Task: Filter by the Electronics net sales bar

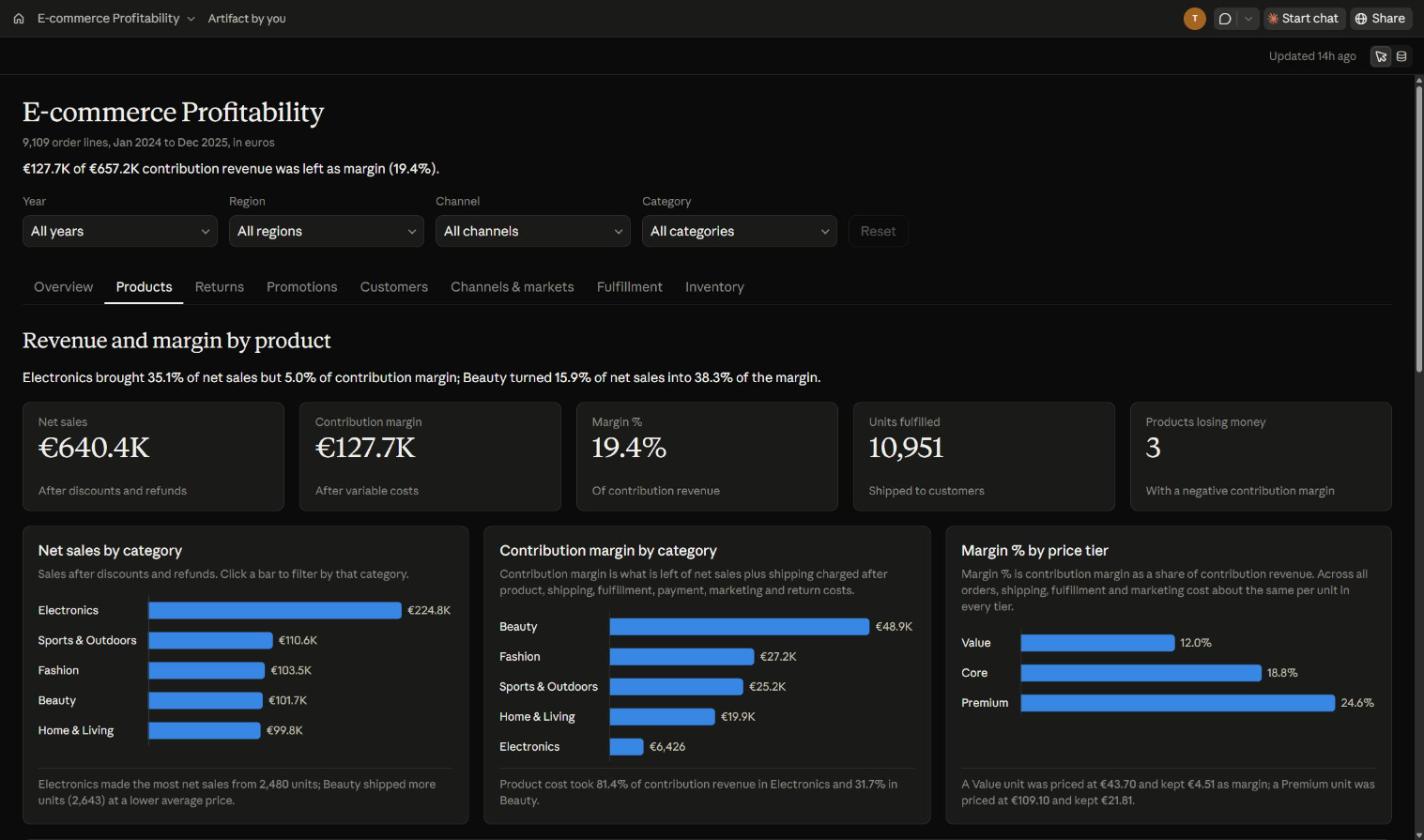Action: (275, 610)
